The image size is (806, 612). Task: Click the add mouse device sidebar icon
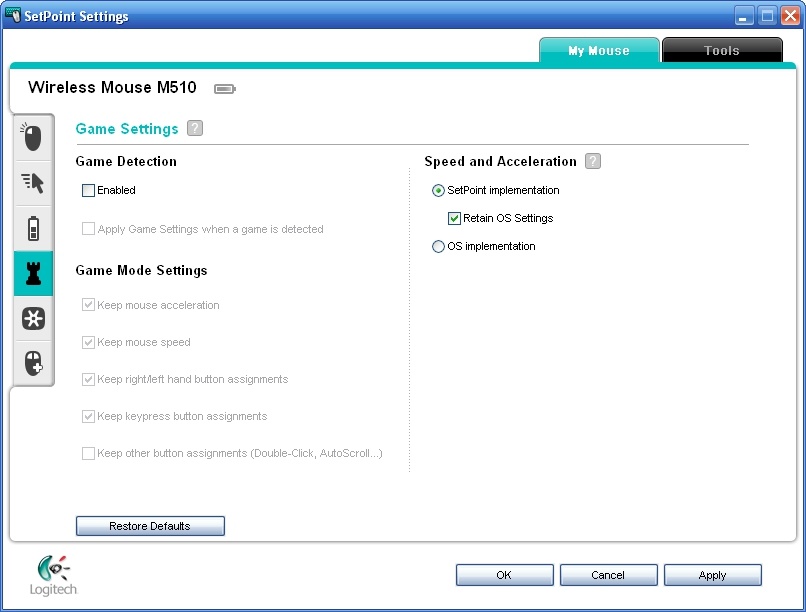tap(33, 363)
